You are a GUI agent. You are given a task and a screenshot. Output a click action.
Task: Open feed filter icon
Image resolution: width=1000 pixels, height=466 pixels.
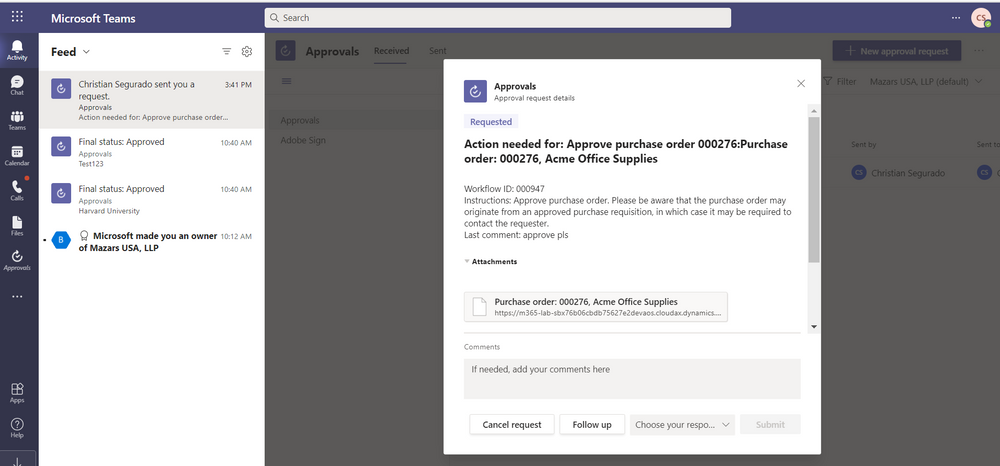pyautogui.click(x=226, y=52)
